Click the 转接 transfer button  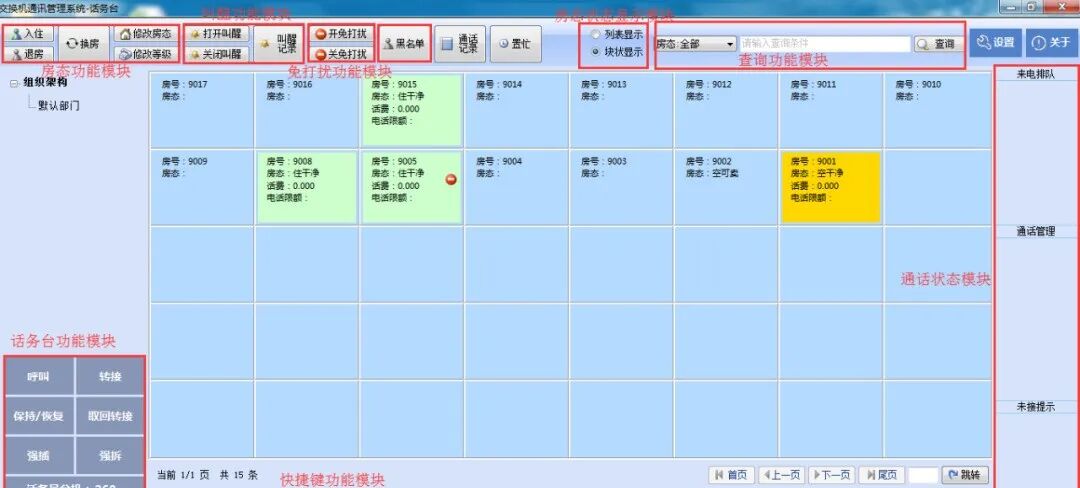(110, 376)
